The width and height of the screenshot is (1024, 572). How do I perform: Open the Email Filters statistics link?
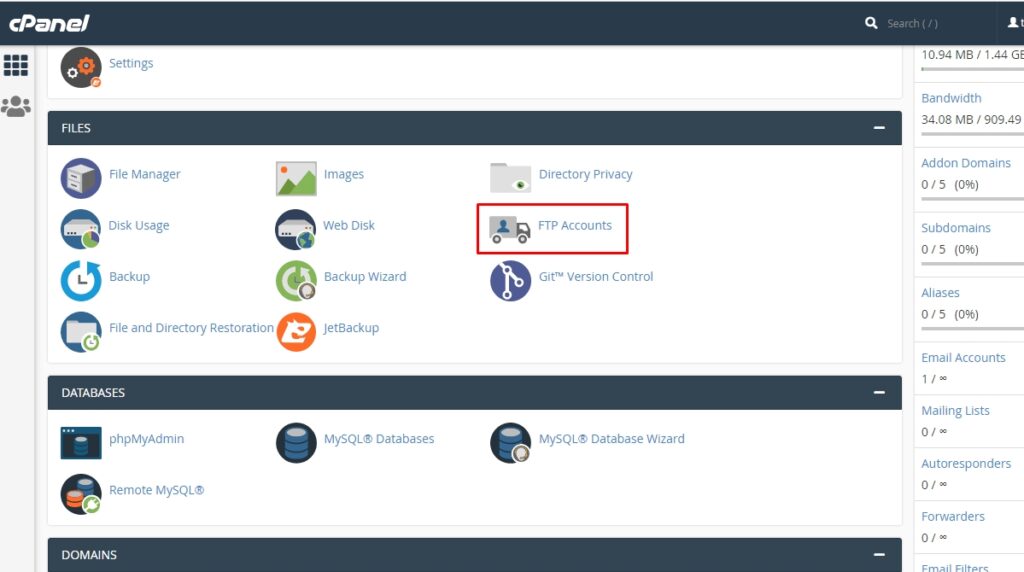click(954, 568)
